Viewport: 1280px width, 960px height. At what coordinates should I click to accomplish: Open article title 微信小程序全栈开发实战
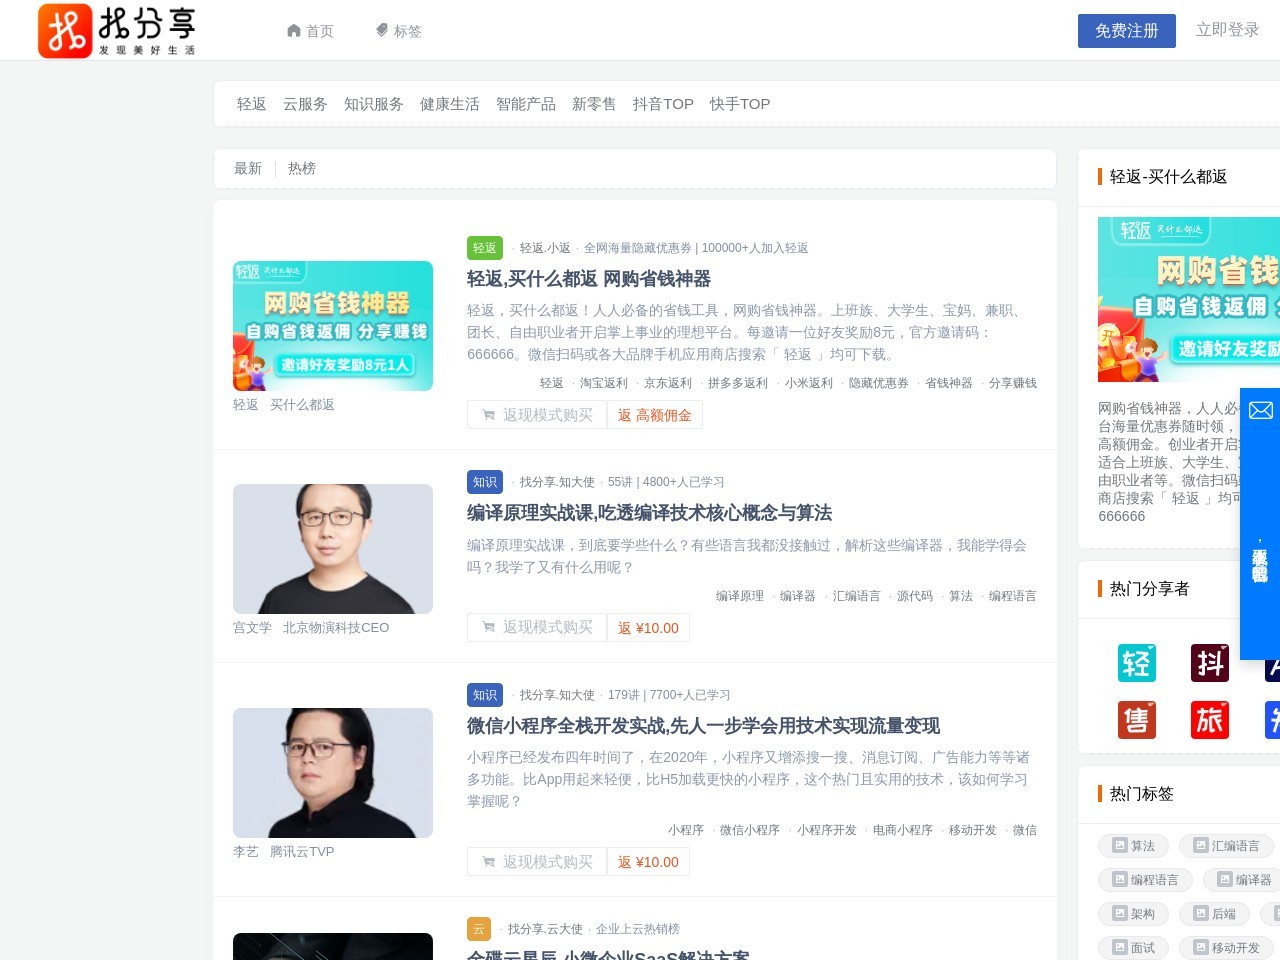click(703, 726)
